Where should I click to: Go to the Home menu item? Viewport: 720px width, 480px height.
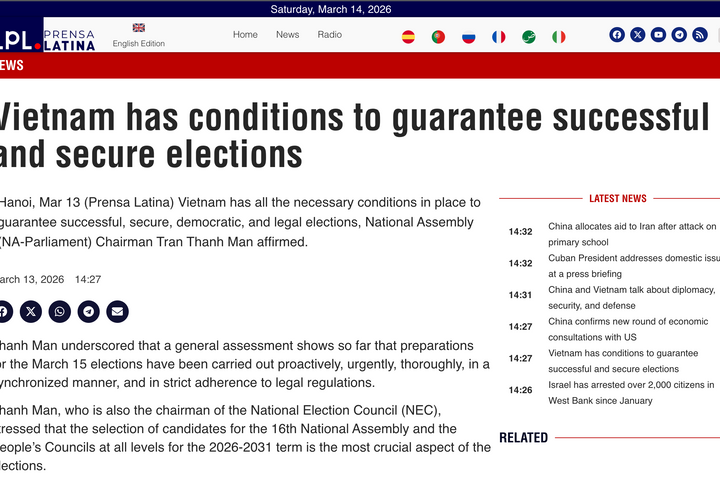[245, 34]
